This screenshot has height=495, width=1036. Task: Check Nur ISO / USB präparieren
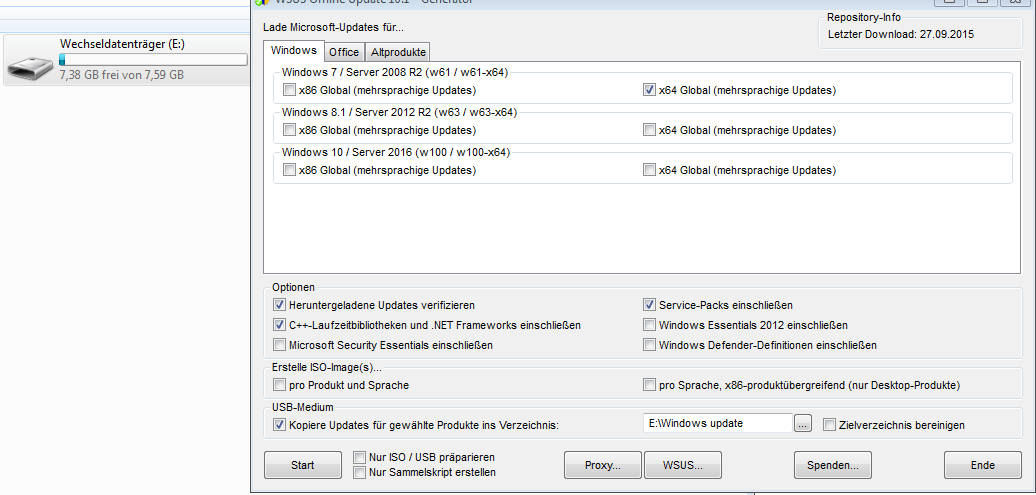(x=360, y=457)
